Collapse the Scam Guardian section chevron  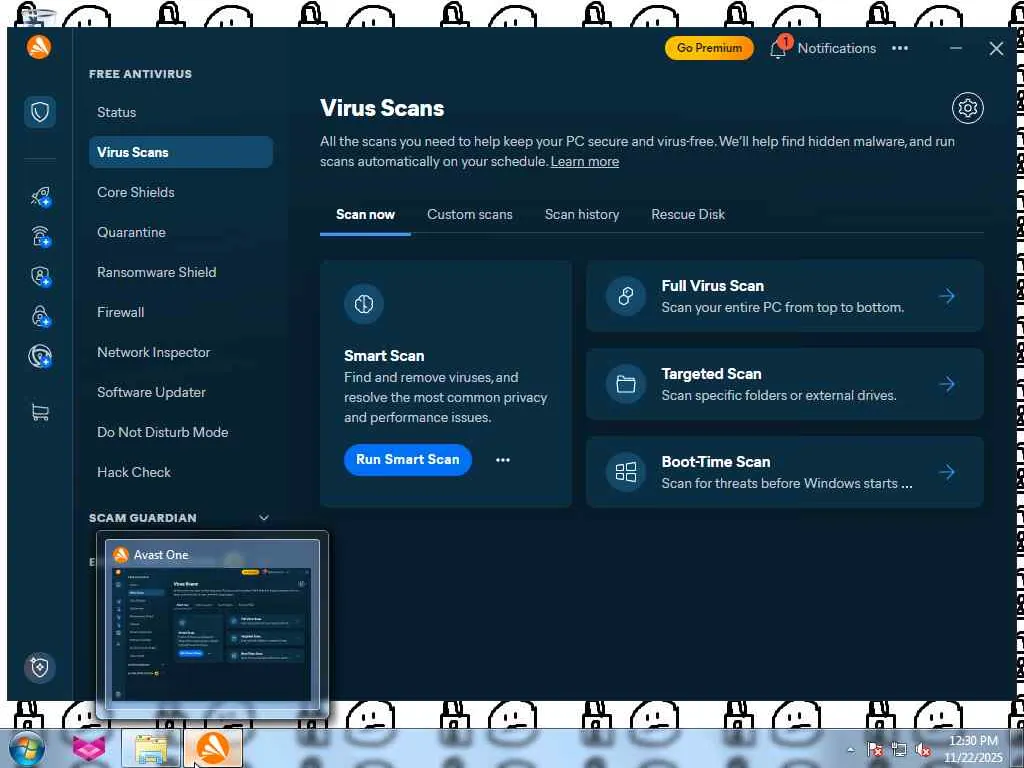[264, 518]
